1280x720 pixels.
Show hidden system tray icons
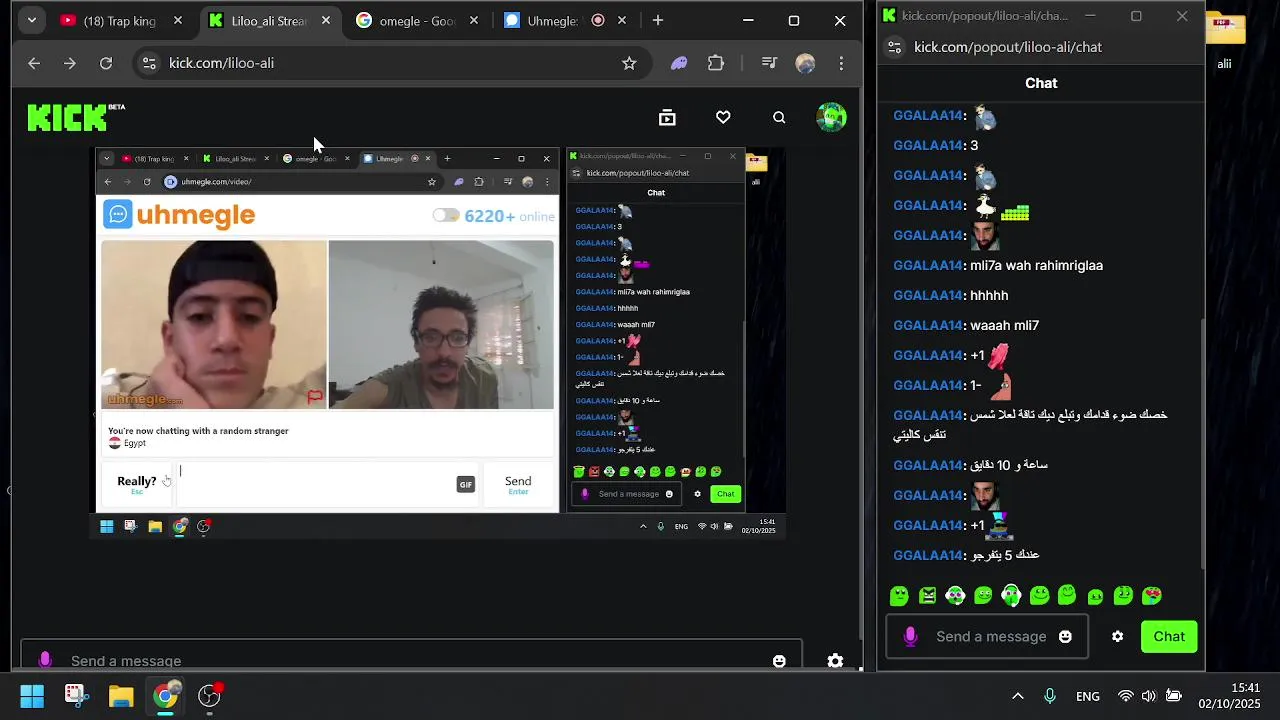tap(1018, 696)
